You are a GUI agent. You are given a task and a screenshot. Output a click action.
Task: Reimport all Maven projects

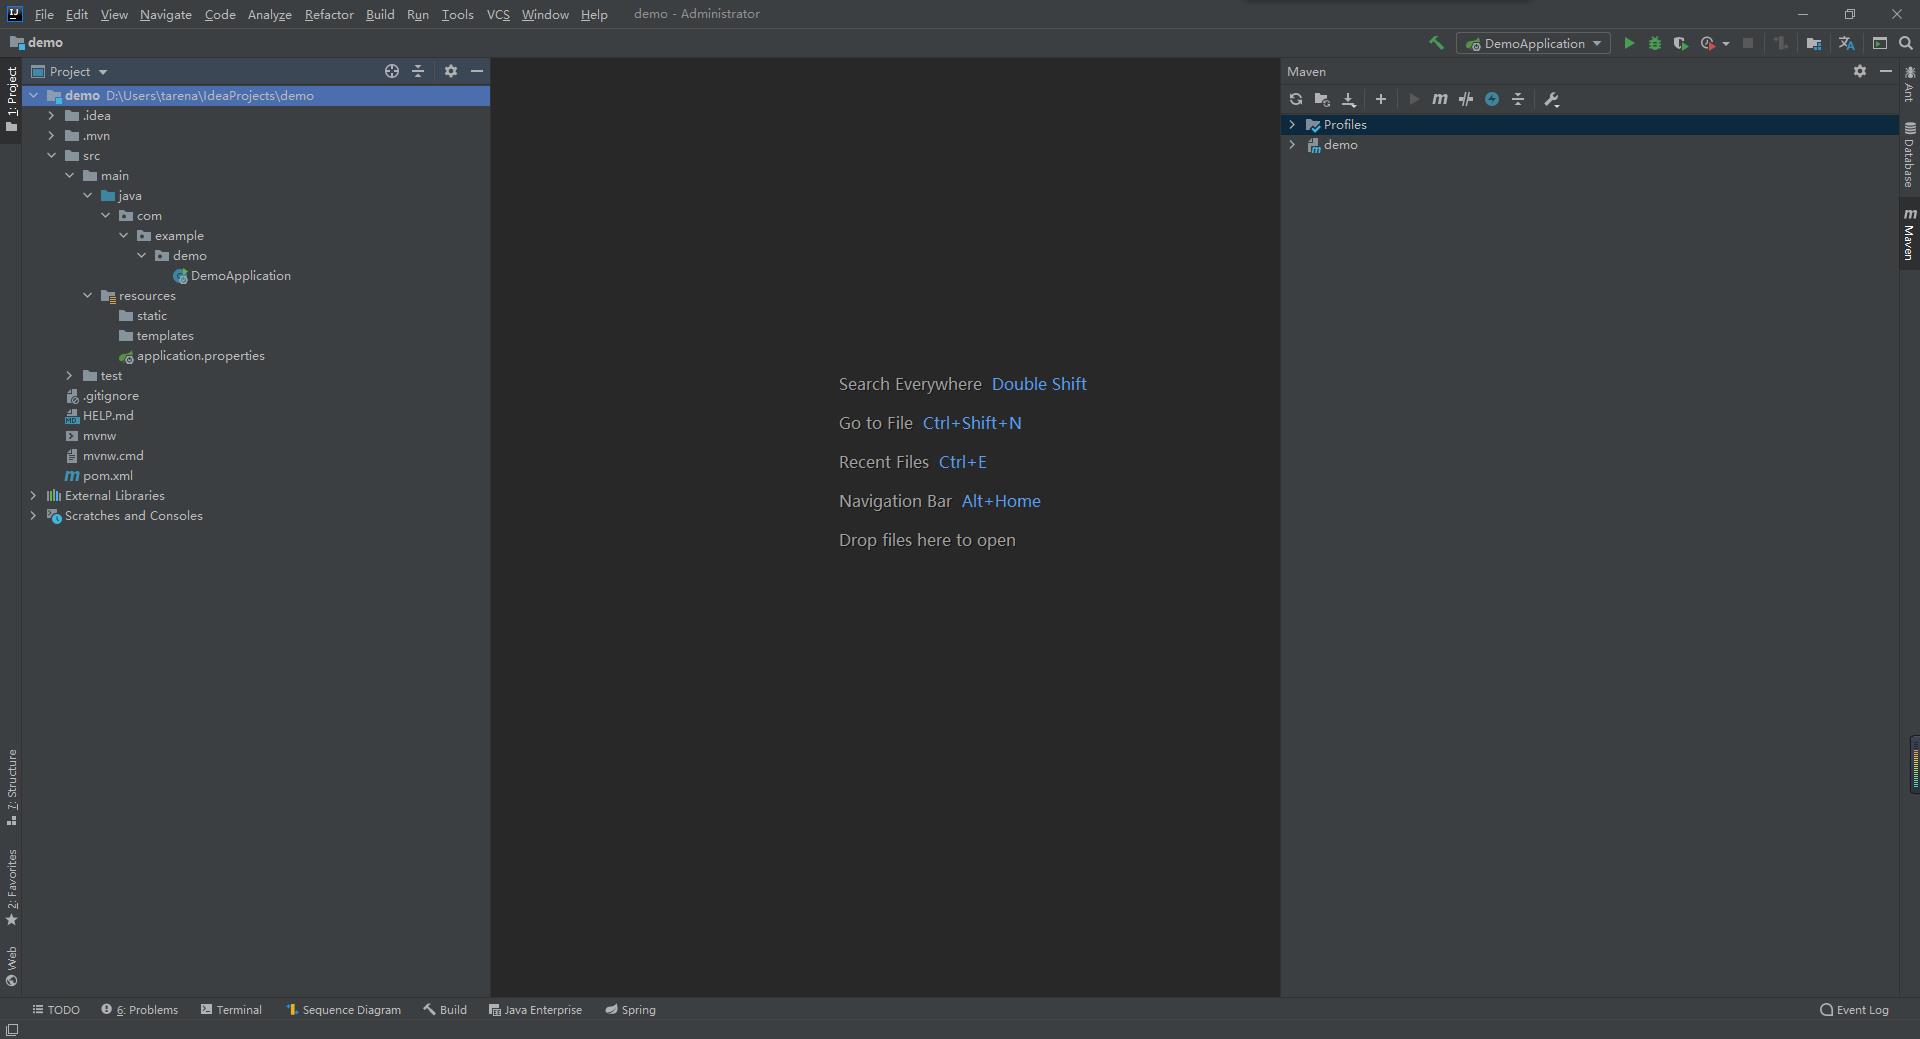[1296, 99]
